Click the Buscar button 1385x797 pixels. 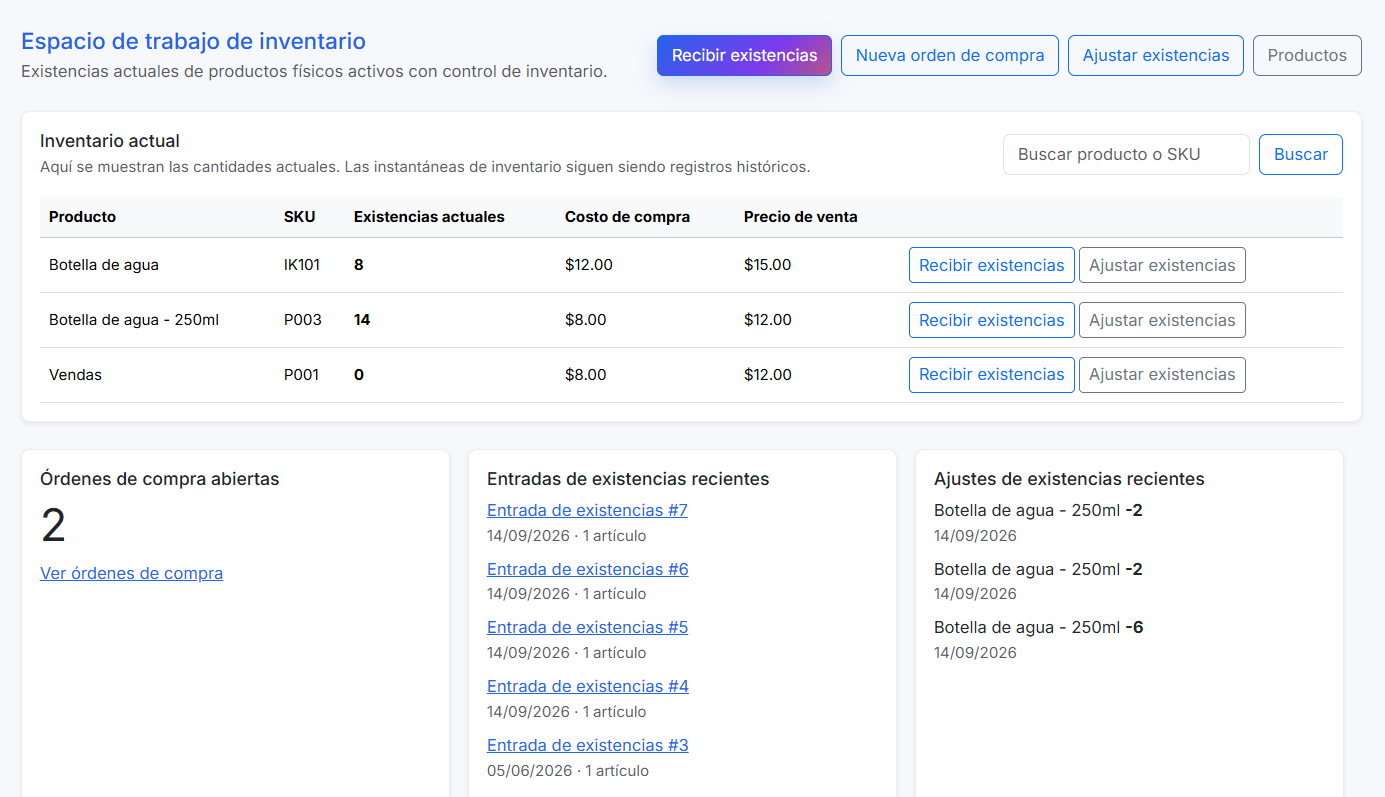[1301, 155]
